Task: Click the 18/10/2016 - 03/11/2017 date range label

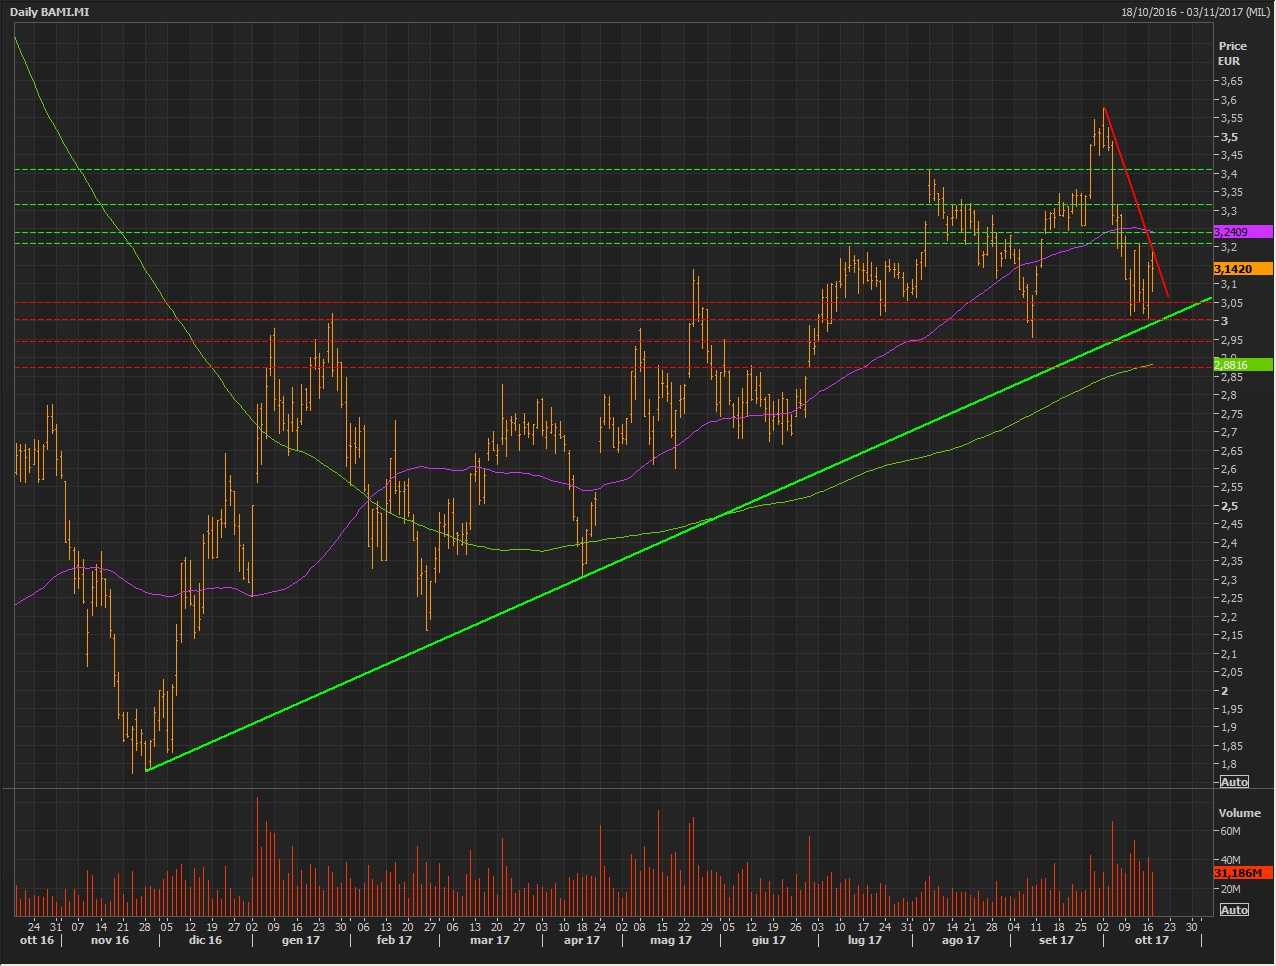Action: click(1195, 12)
